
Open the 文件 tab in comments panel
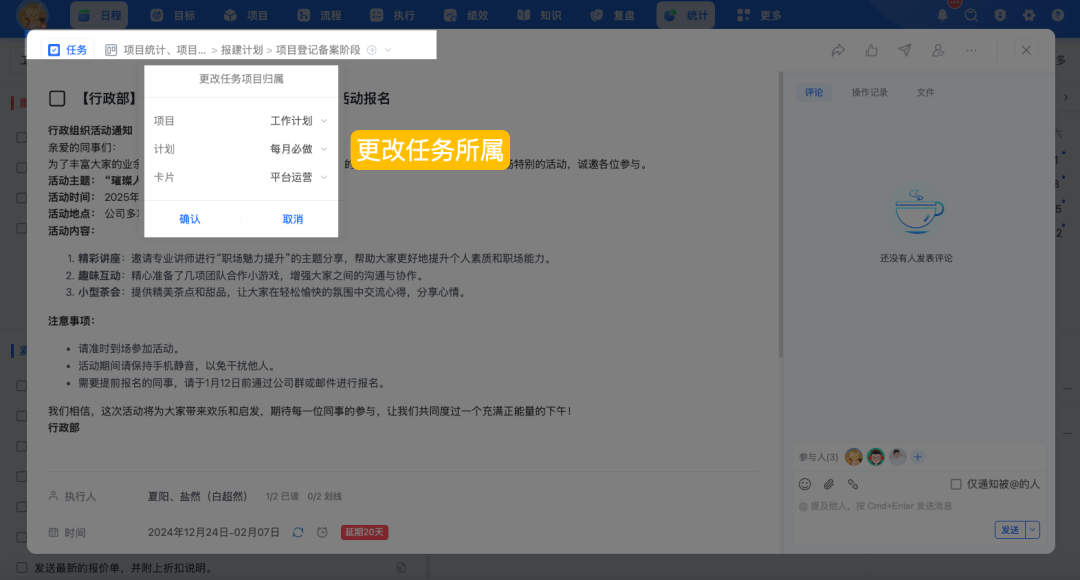(x=925, y=91)
